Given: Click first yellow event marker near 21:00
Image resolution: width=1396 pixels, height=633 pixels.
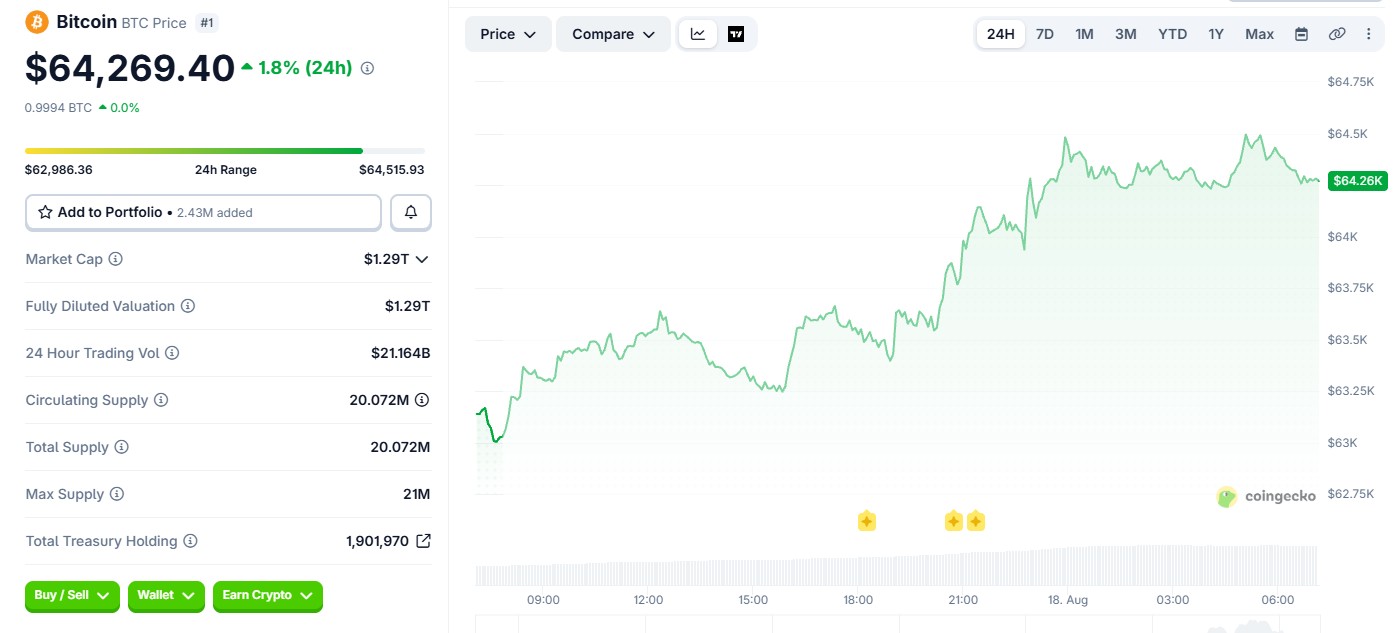Looking at the screenshot, I should 954,521.
